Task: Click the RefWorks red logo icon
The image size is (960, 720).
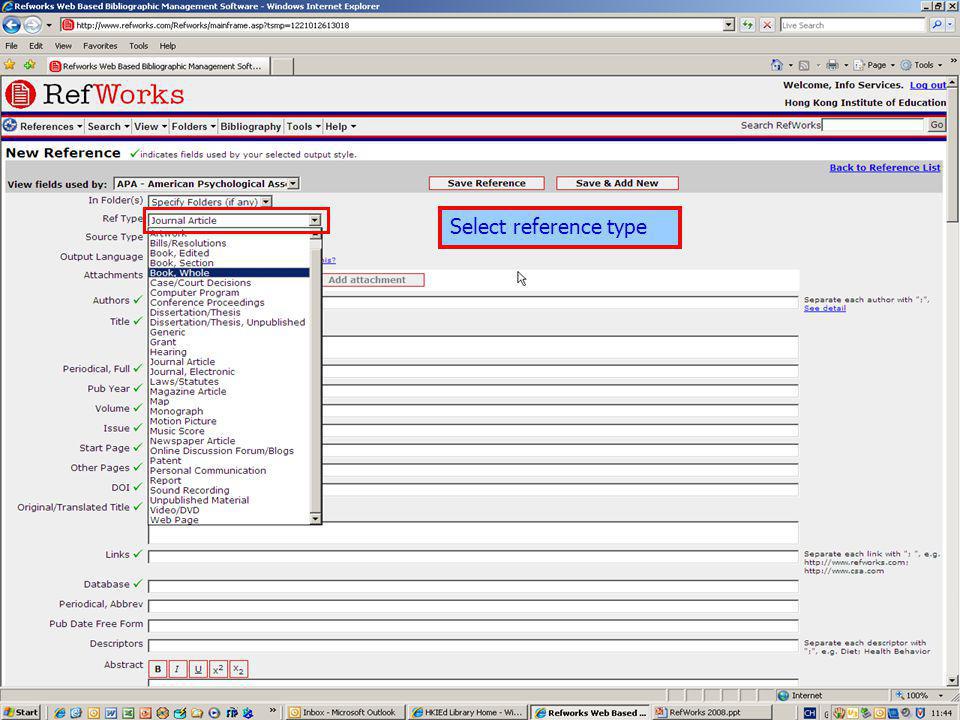Action: pos(20,94)
